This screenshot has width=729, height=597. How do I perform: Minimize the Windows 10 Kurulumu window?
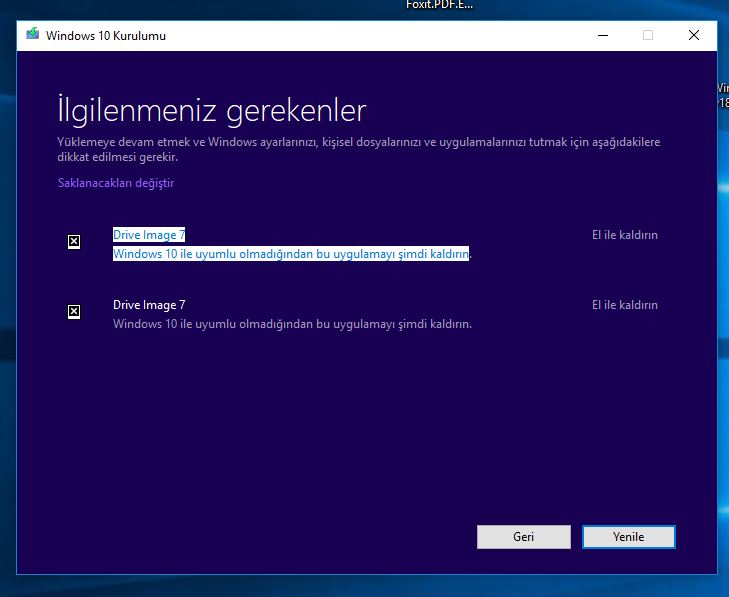tap(603, 35)
